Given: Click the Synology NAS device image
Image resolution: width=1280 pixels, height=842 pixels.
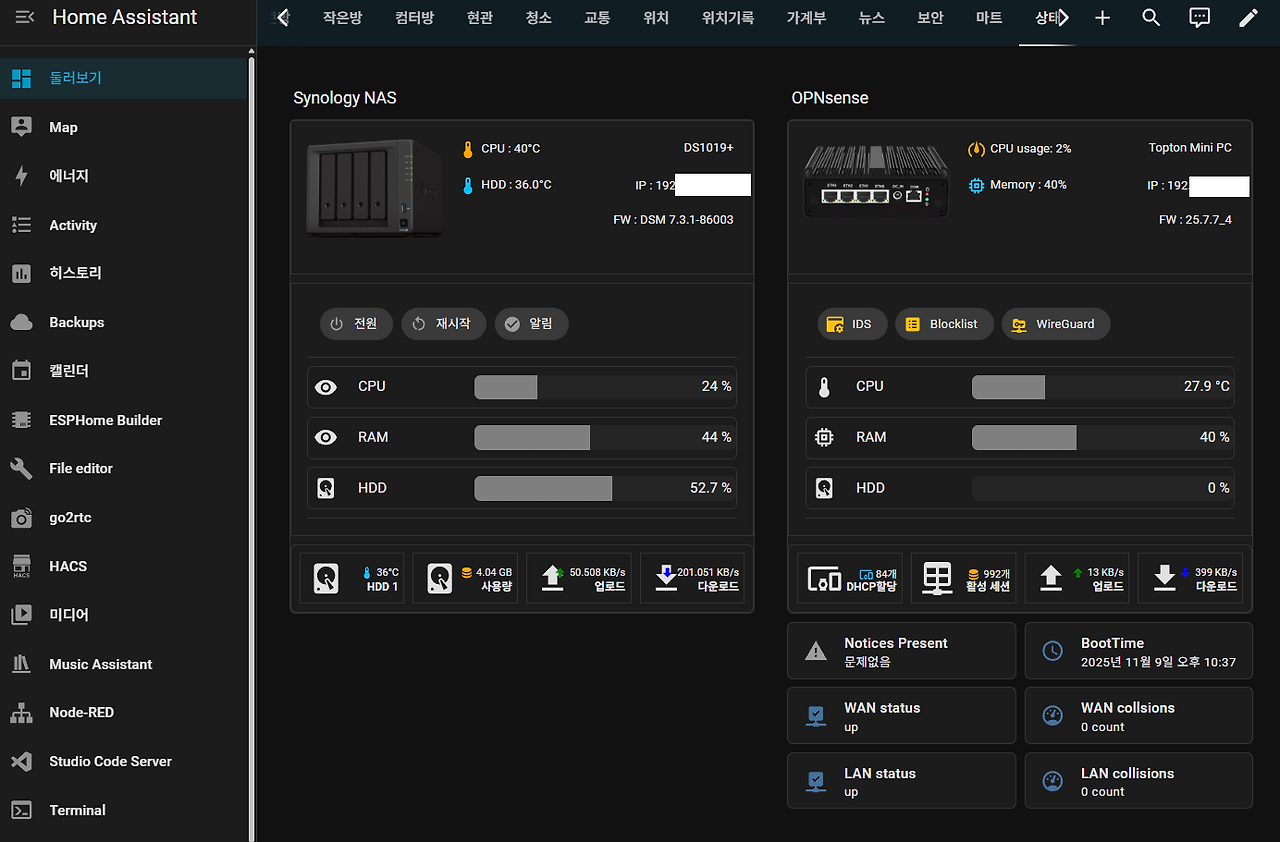Looking at the screenshot, I should pyautogui.click(x=375, y=188).
